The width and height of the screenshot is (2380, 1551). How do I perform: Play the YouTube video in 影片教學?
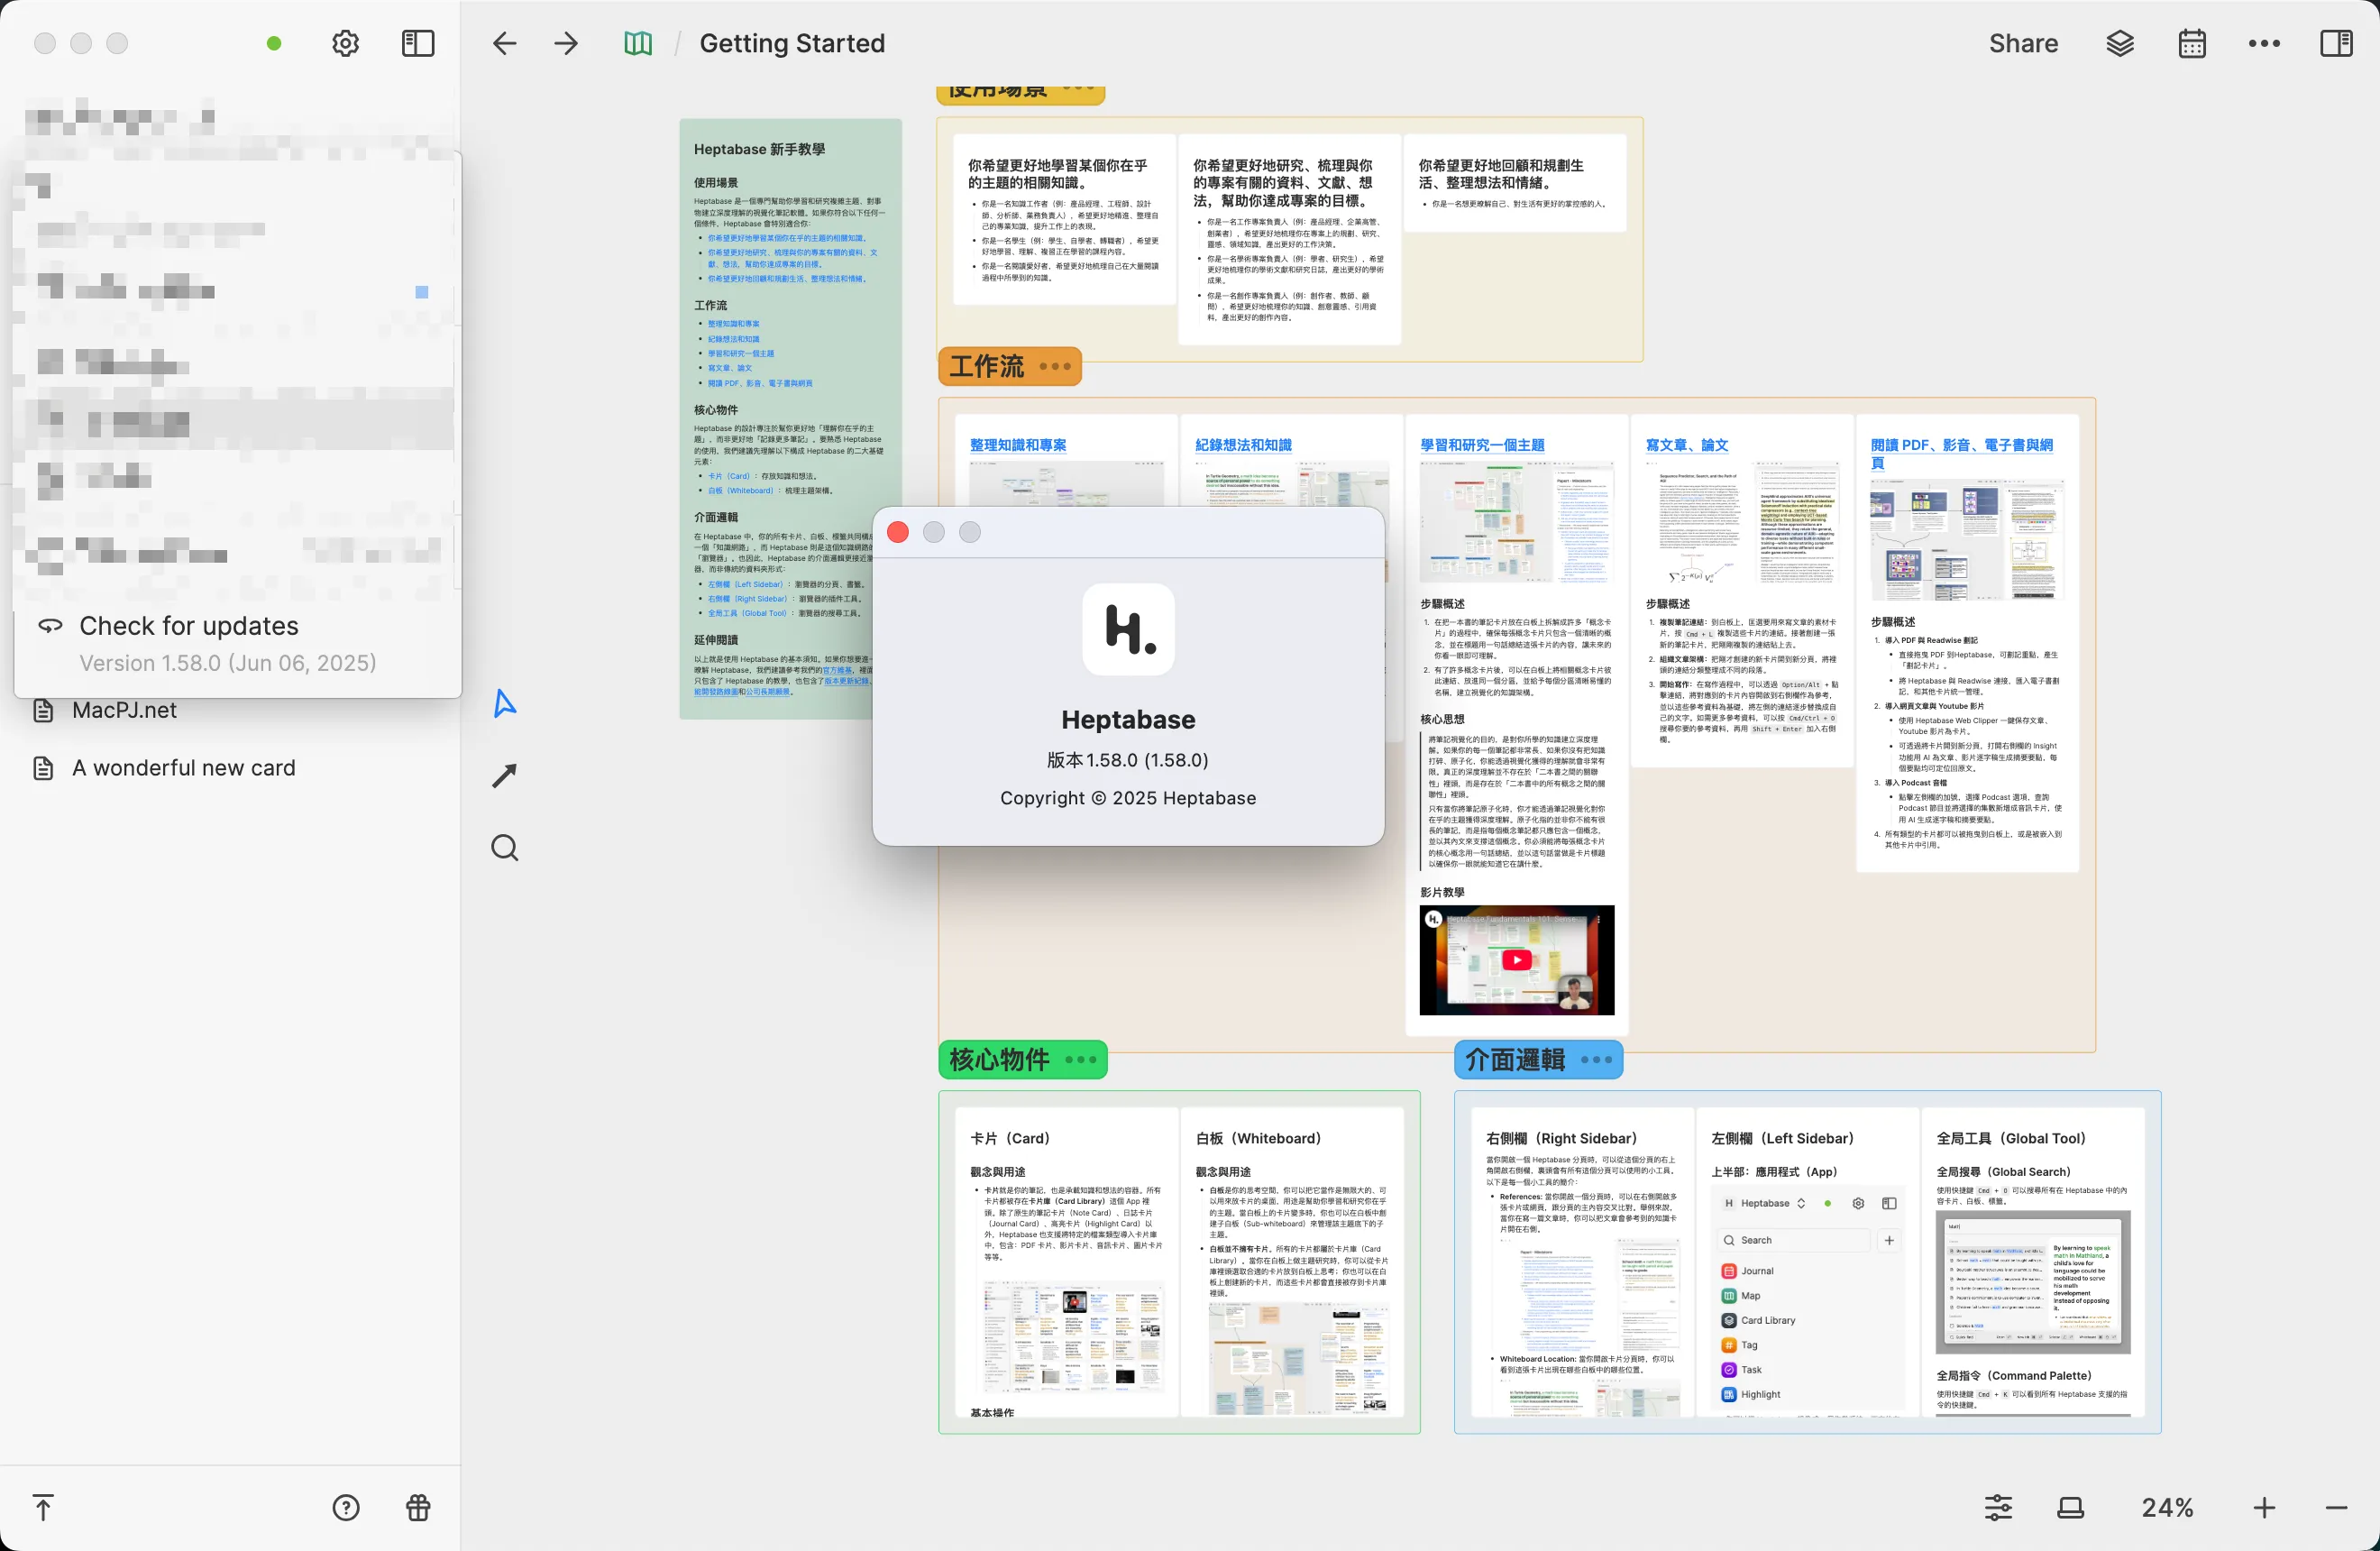coord(1516,960)
